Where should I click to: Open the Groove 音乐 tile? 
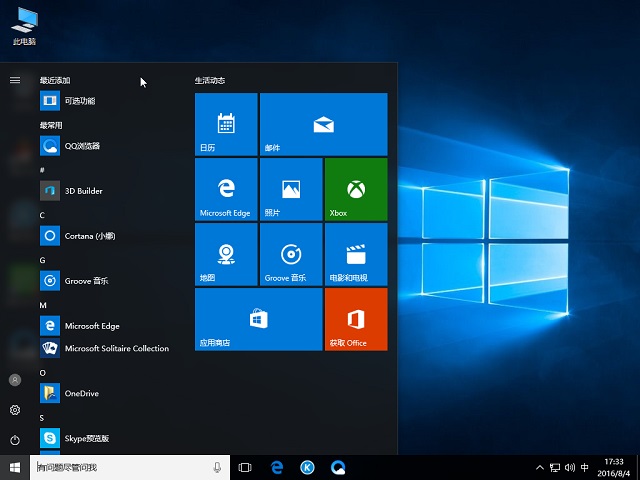291,254
